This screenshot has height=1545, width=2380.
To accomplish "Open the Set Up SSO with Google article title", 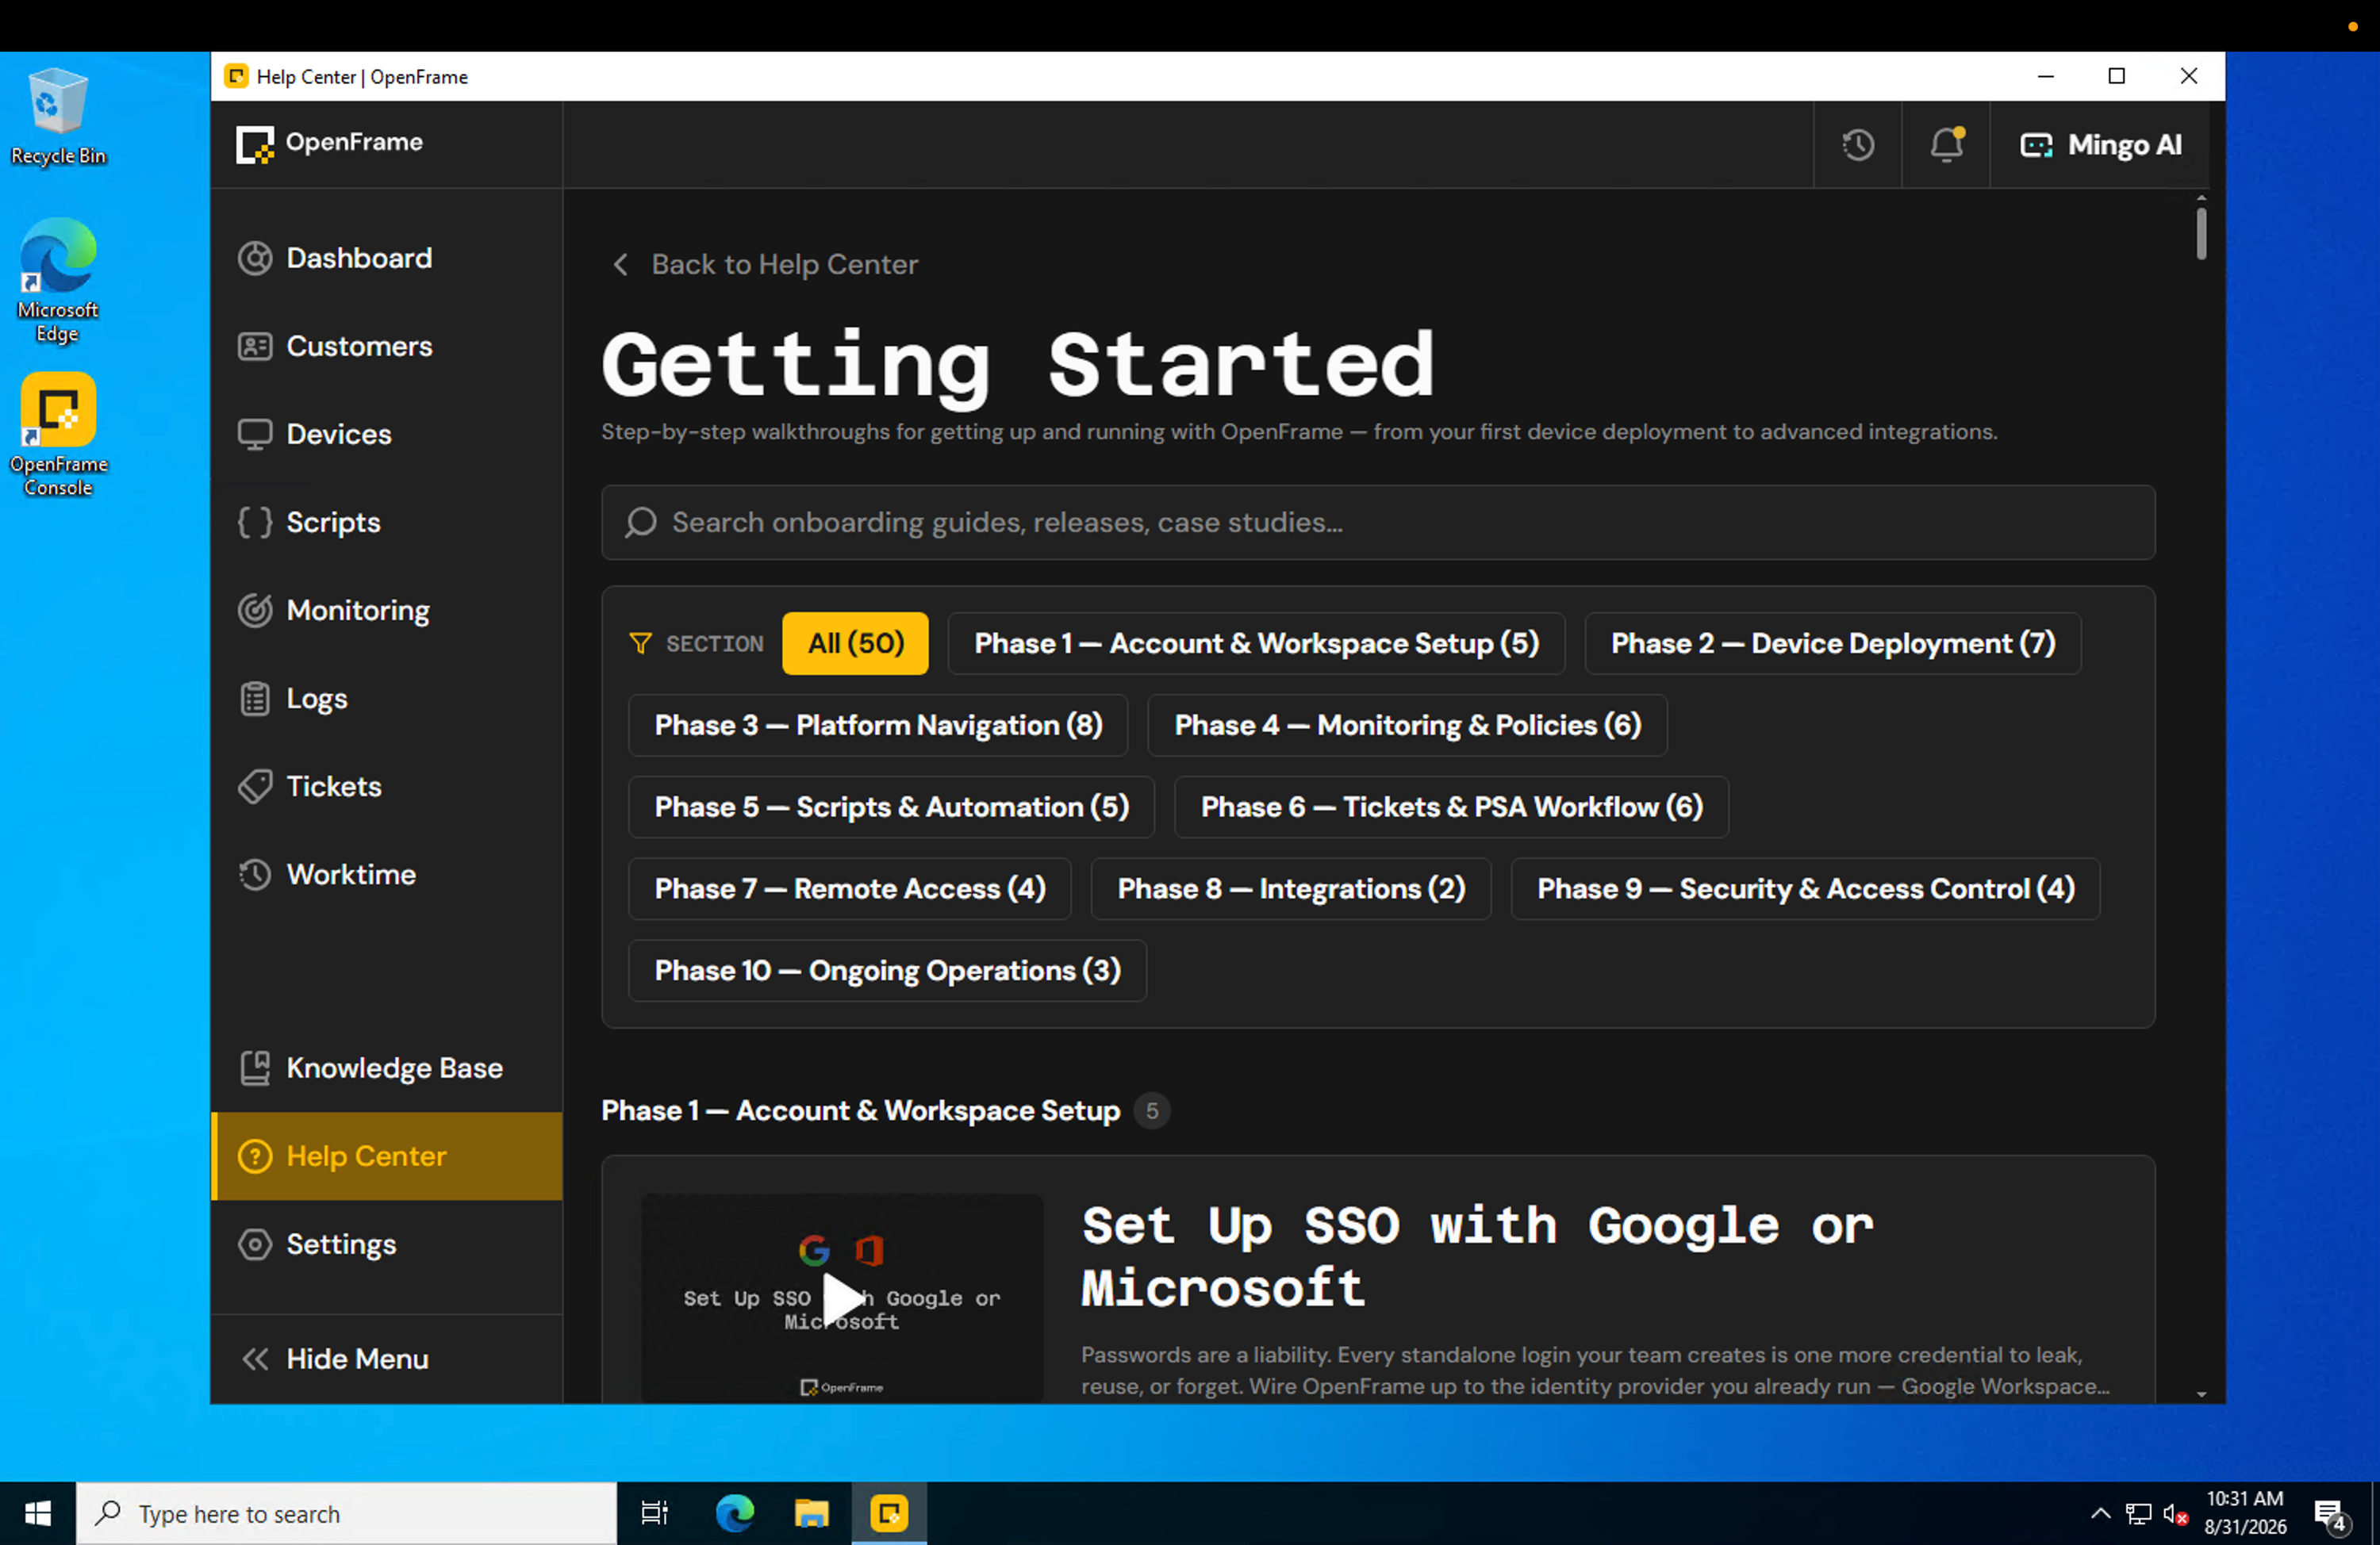I will click(x=1477, y=1256).
